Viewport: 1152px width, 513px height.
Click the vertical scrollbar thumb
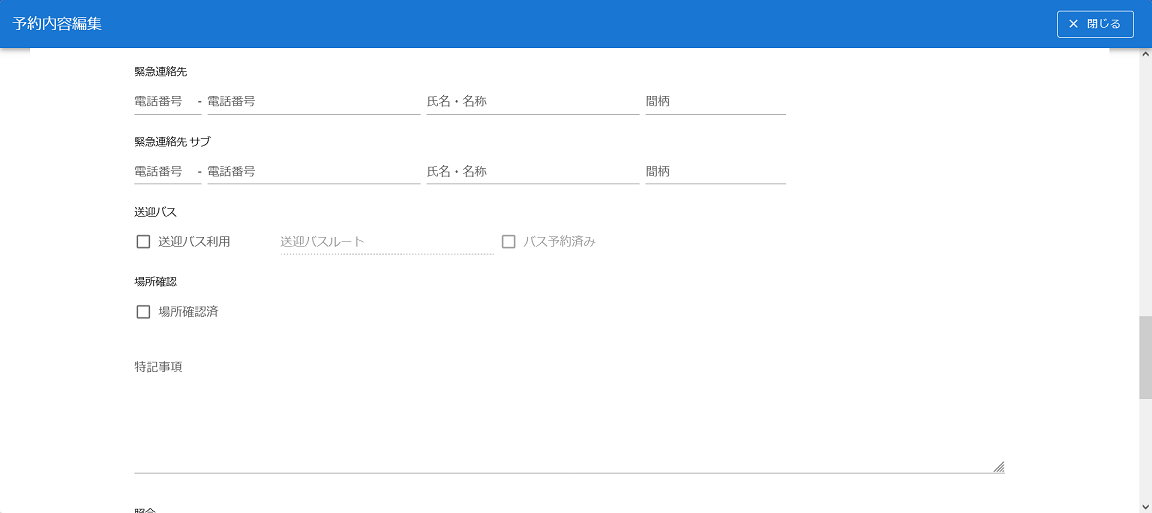click(x=1145, y=357)
